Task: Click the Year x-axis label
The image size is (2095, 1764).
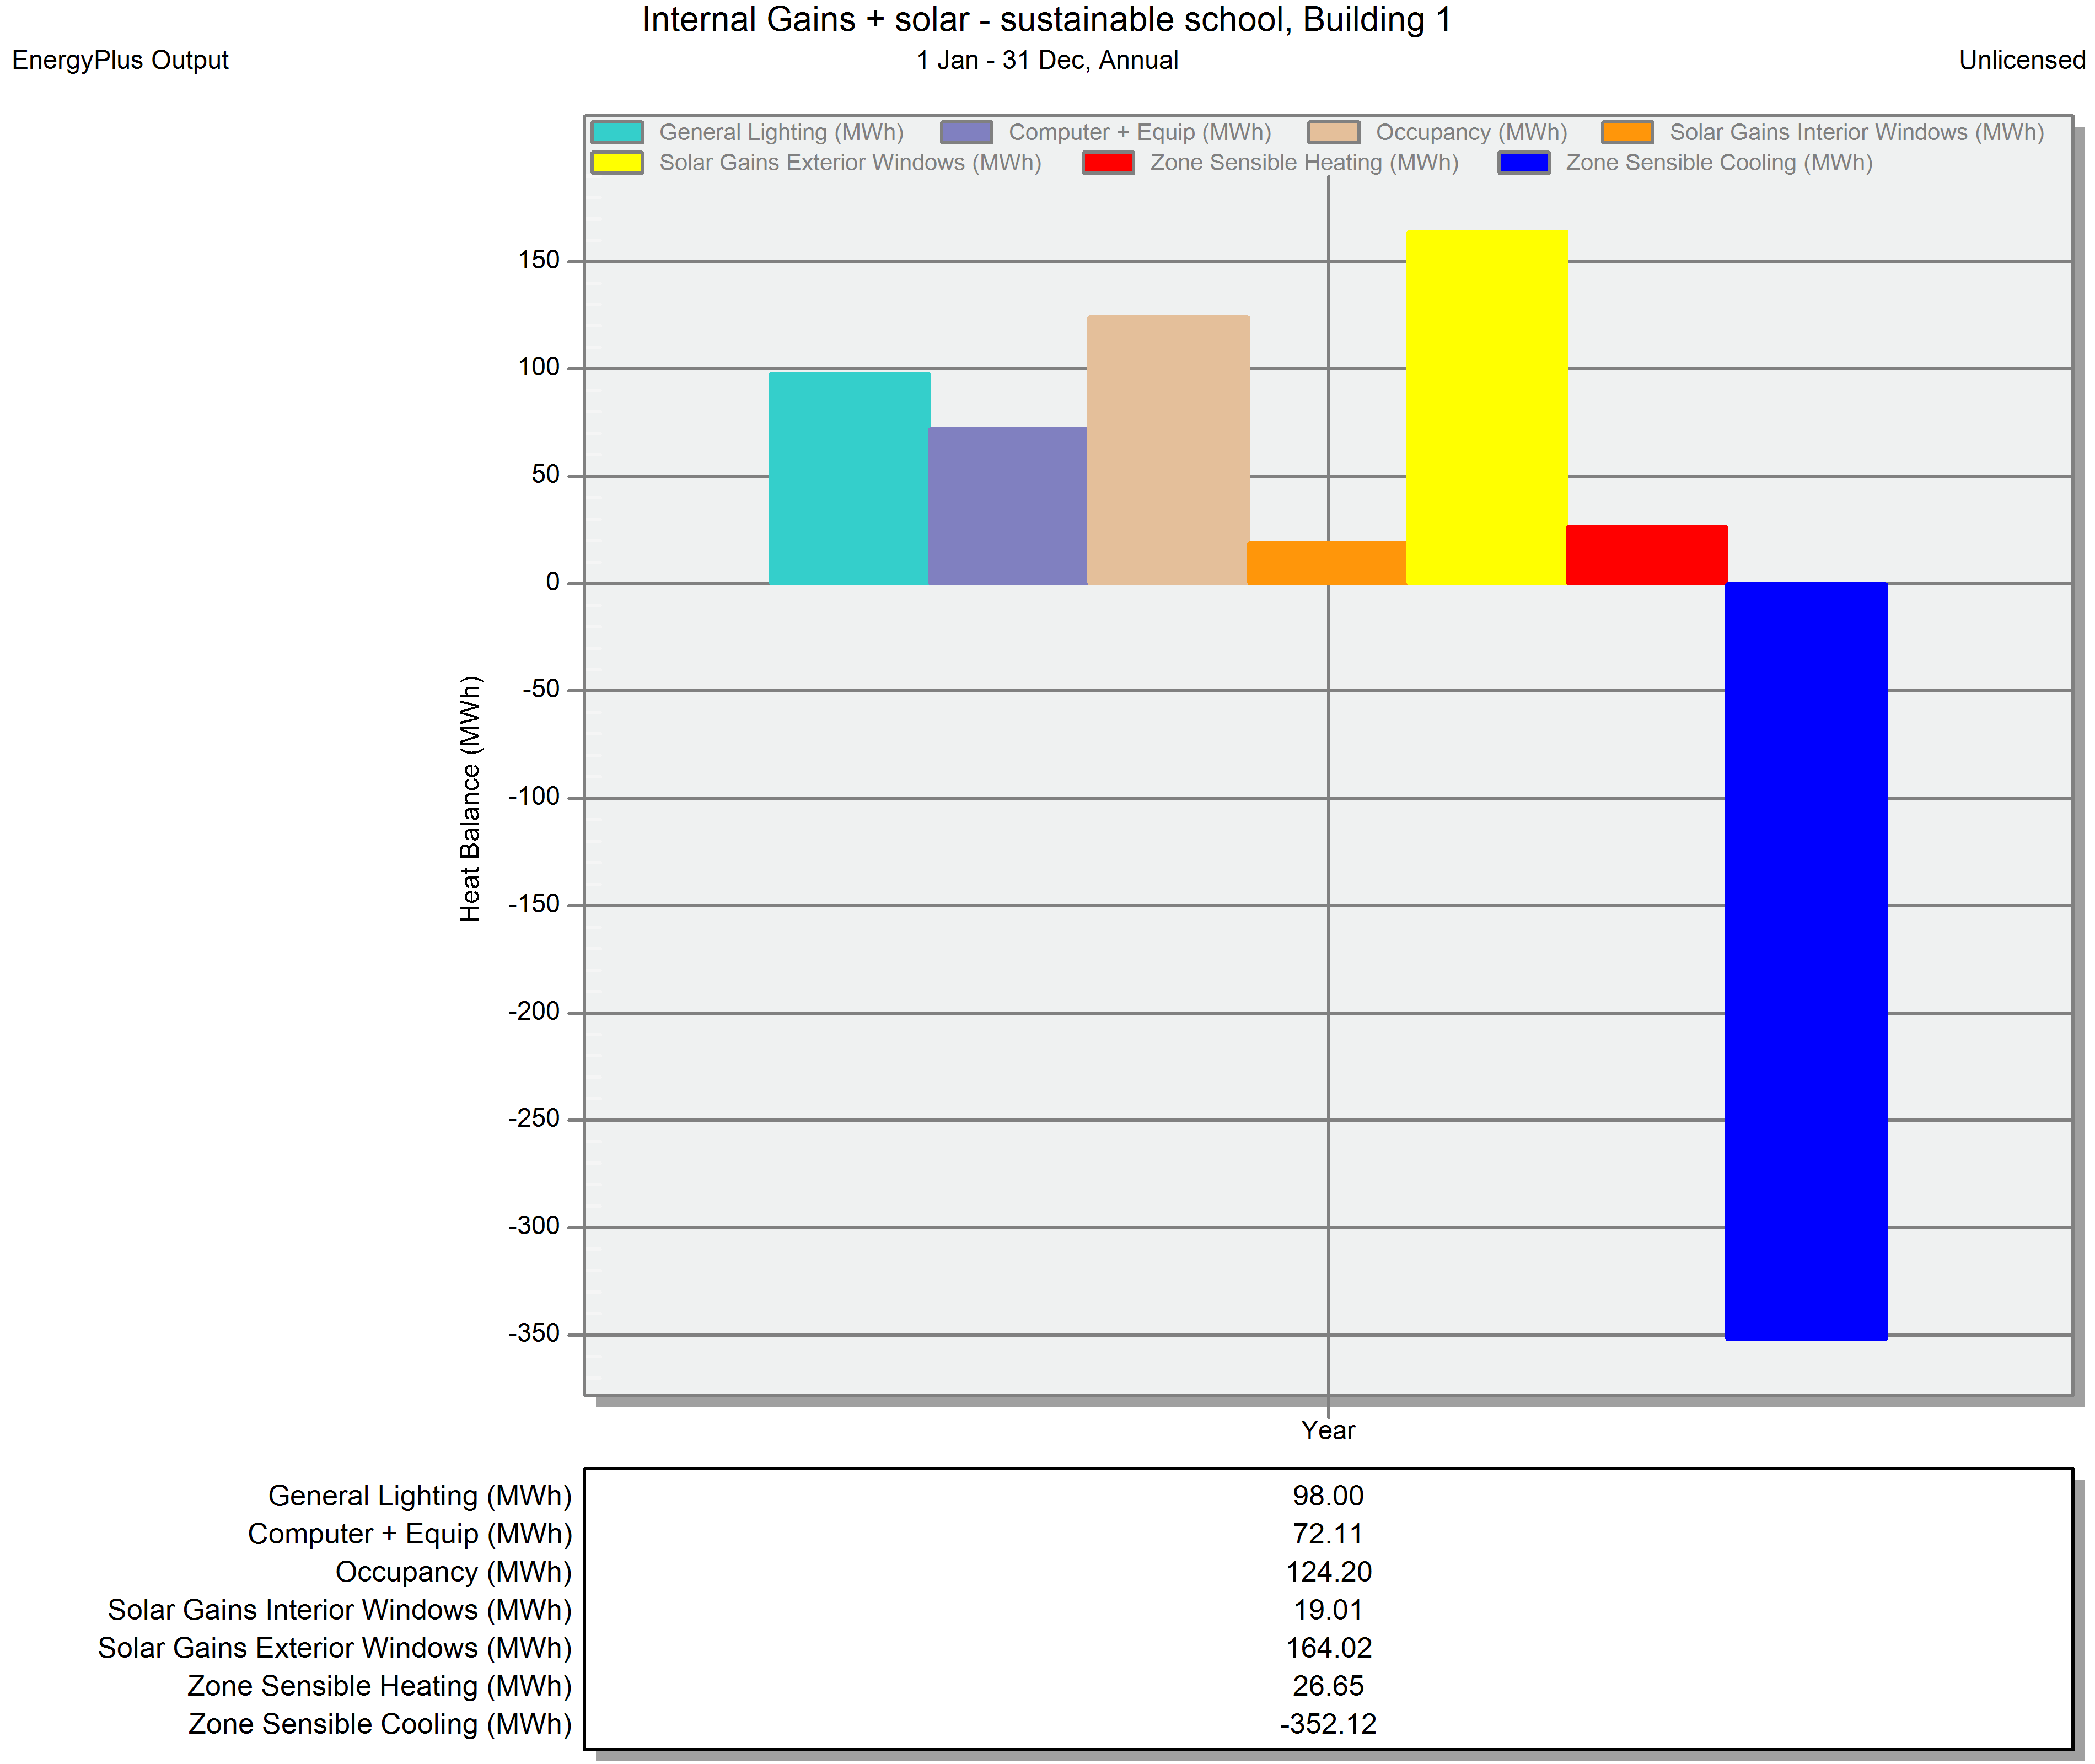Action: point(1328,1430)
